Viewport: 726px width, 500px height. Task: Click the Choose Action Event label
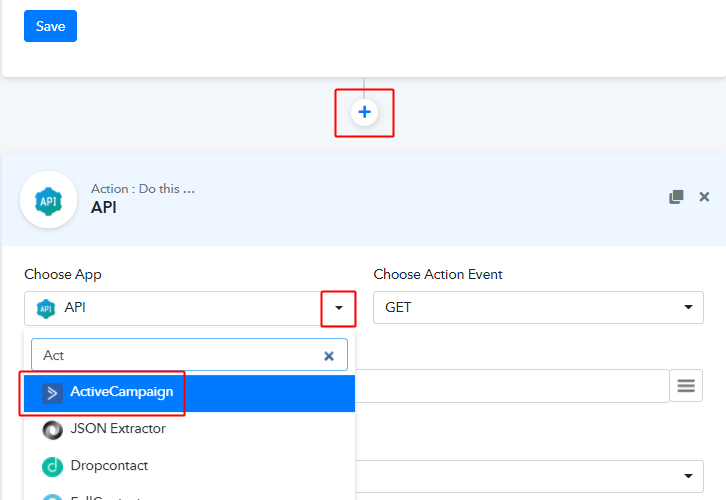(438, 274)
